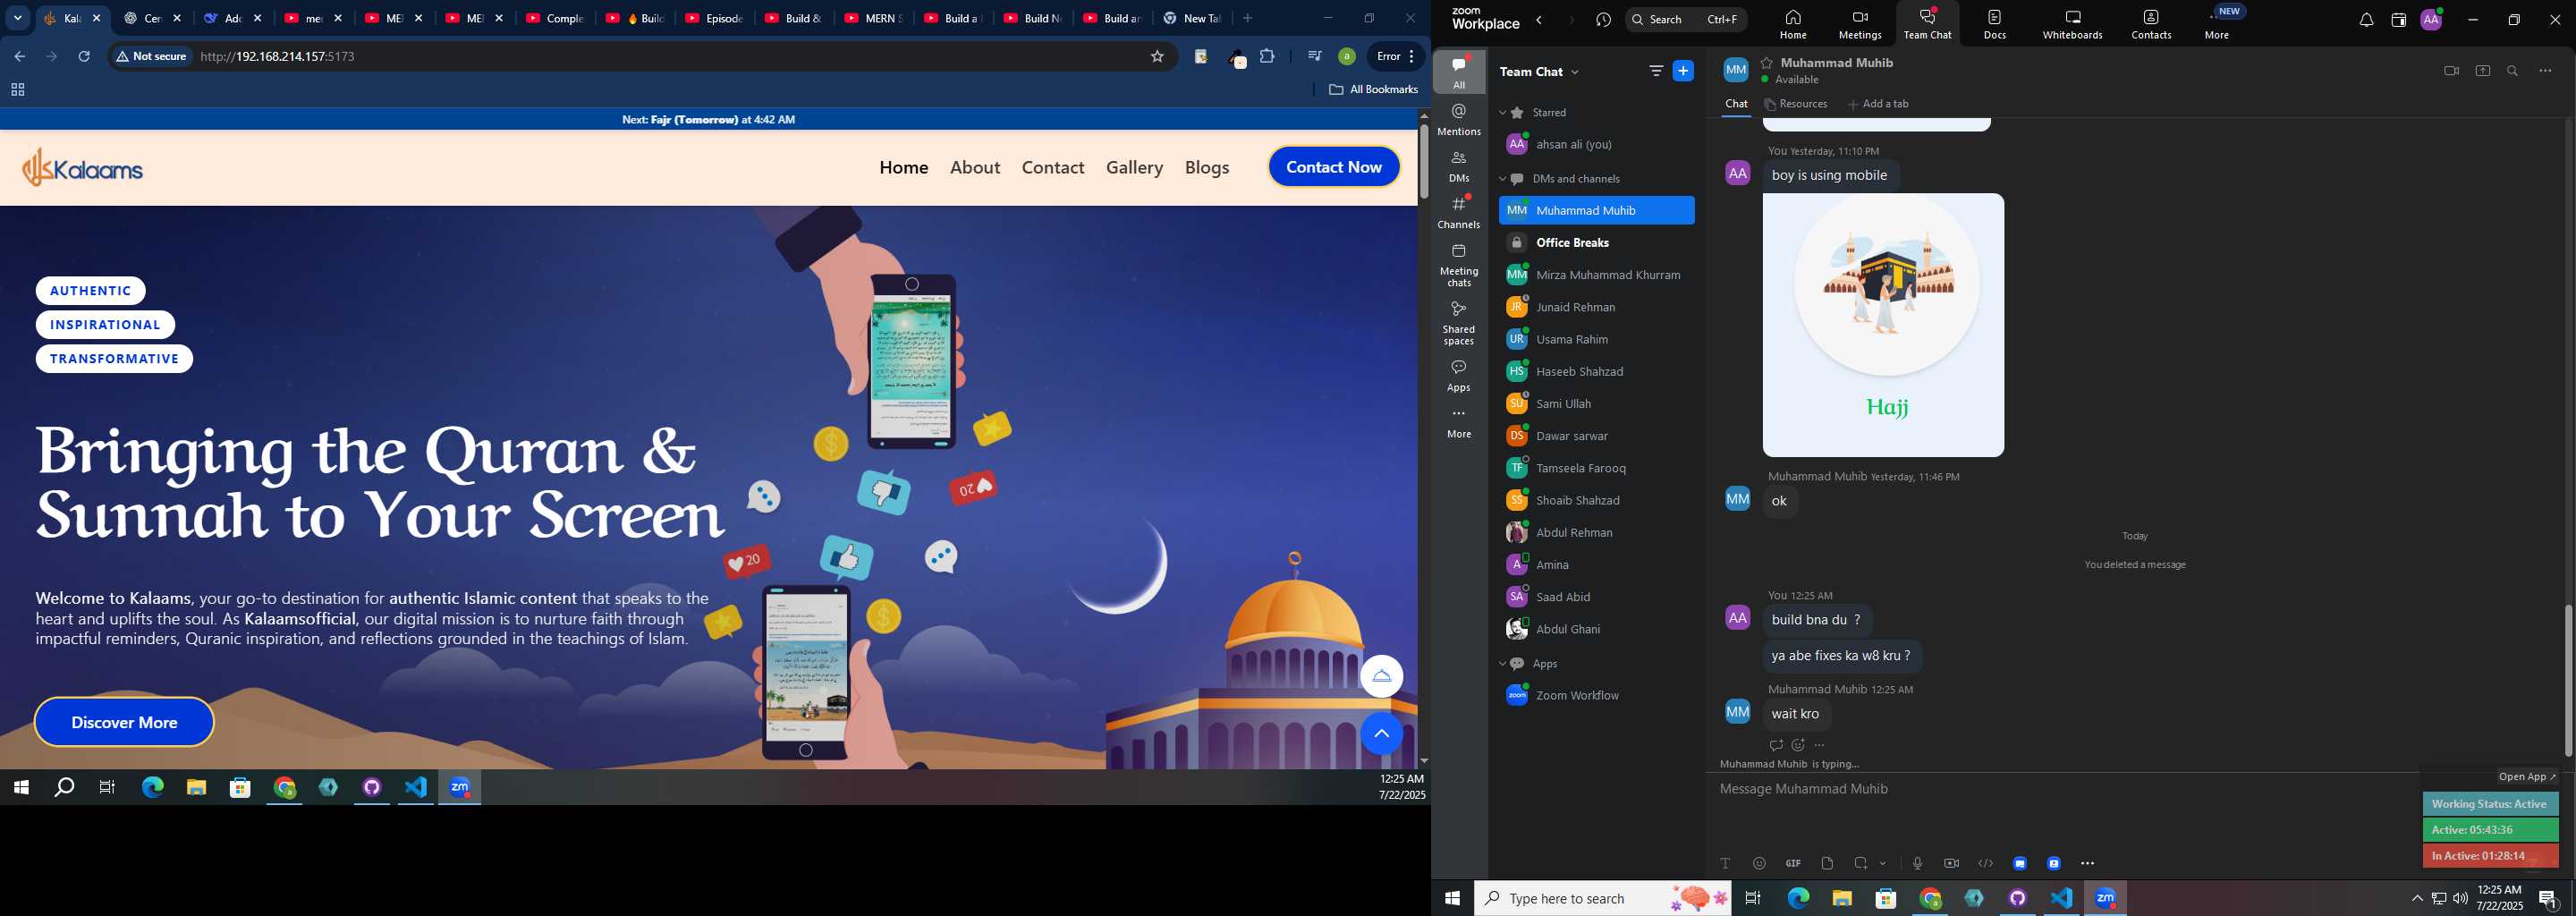Click the Zoom Search box
This screenshot has height=916, width=2576.
(x=1686, y=19)
